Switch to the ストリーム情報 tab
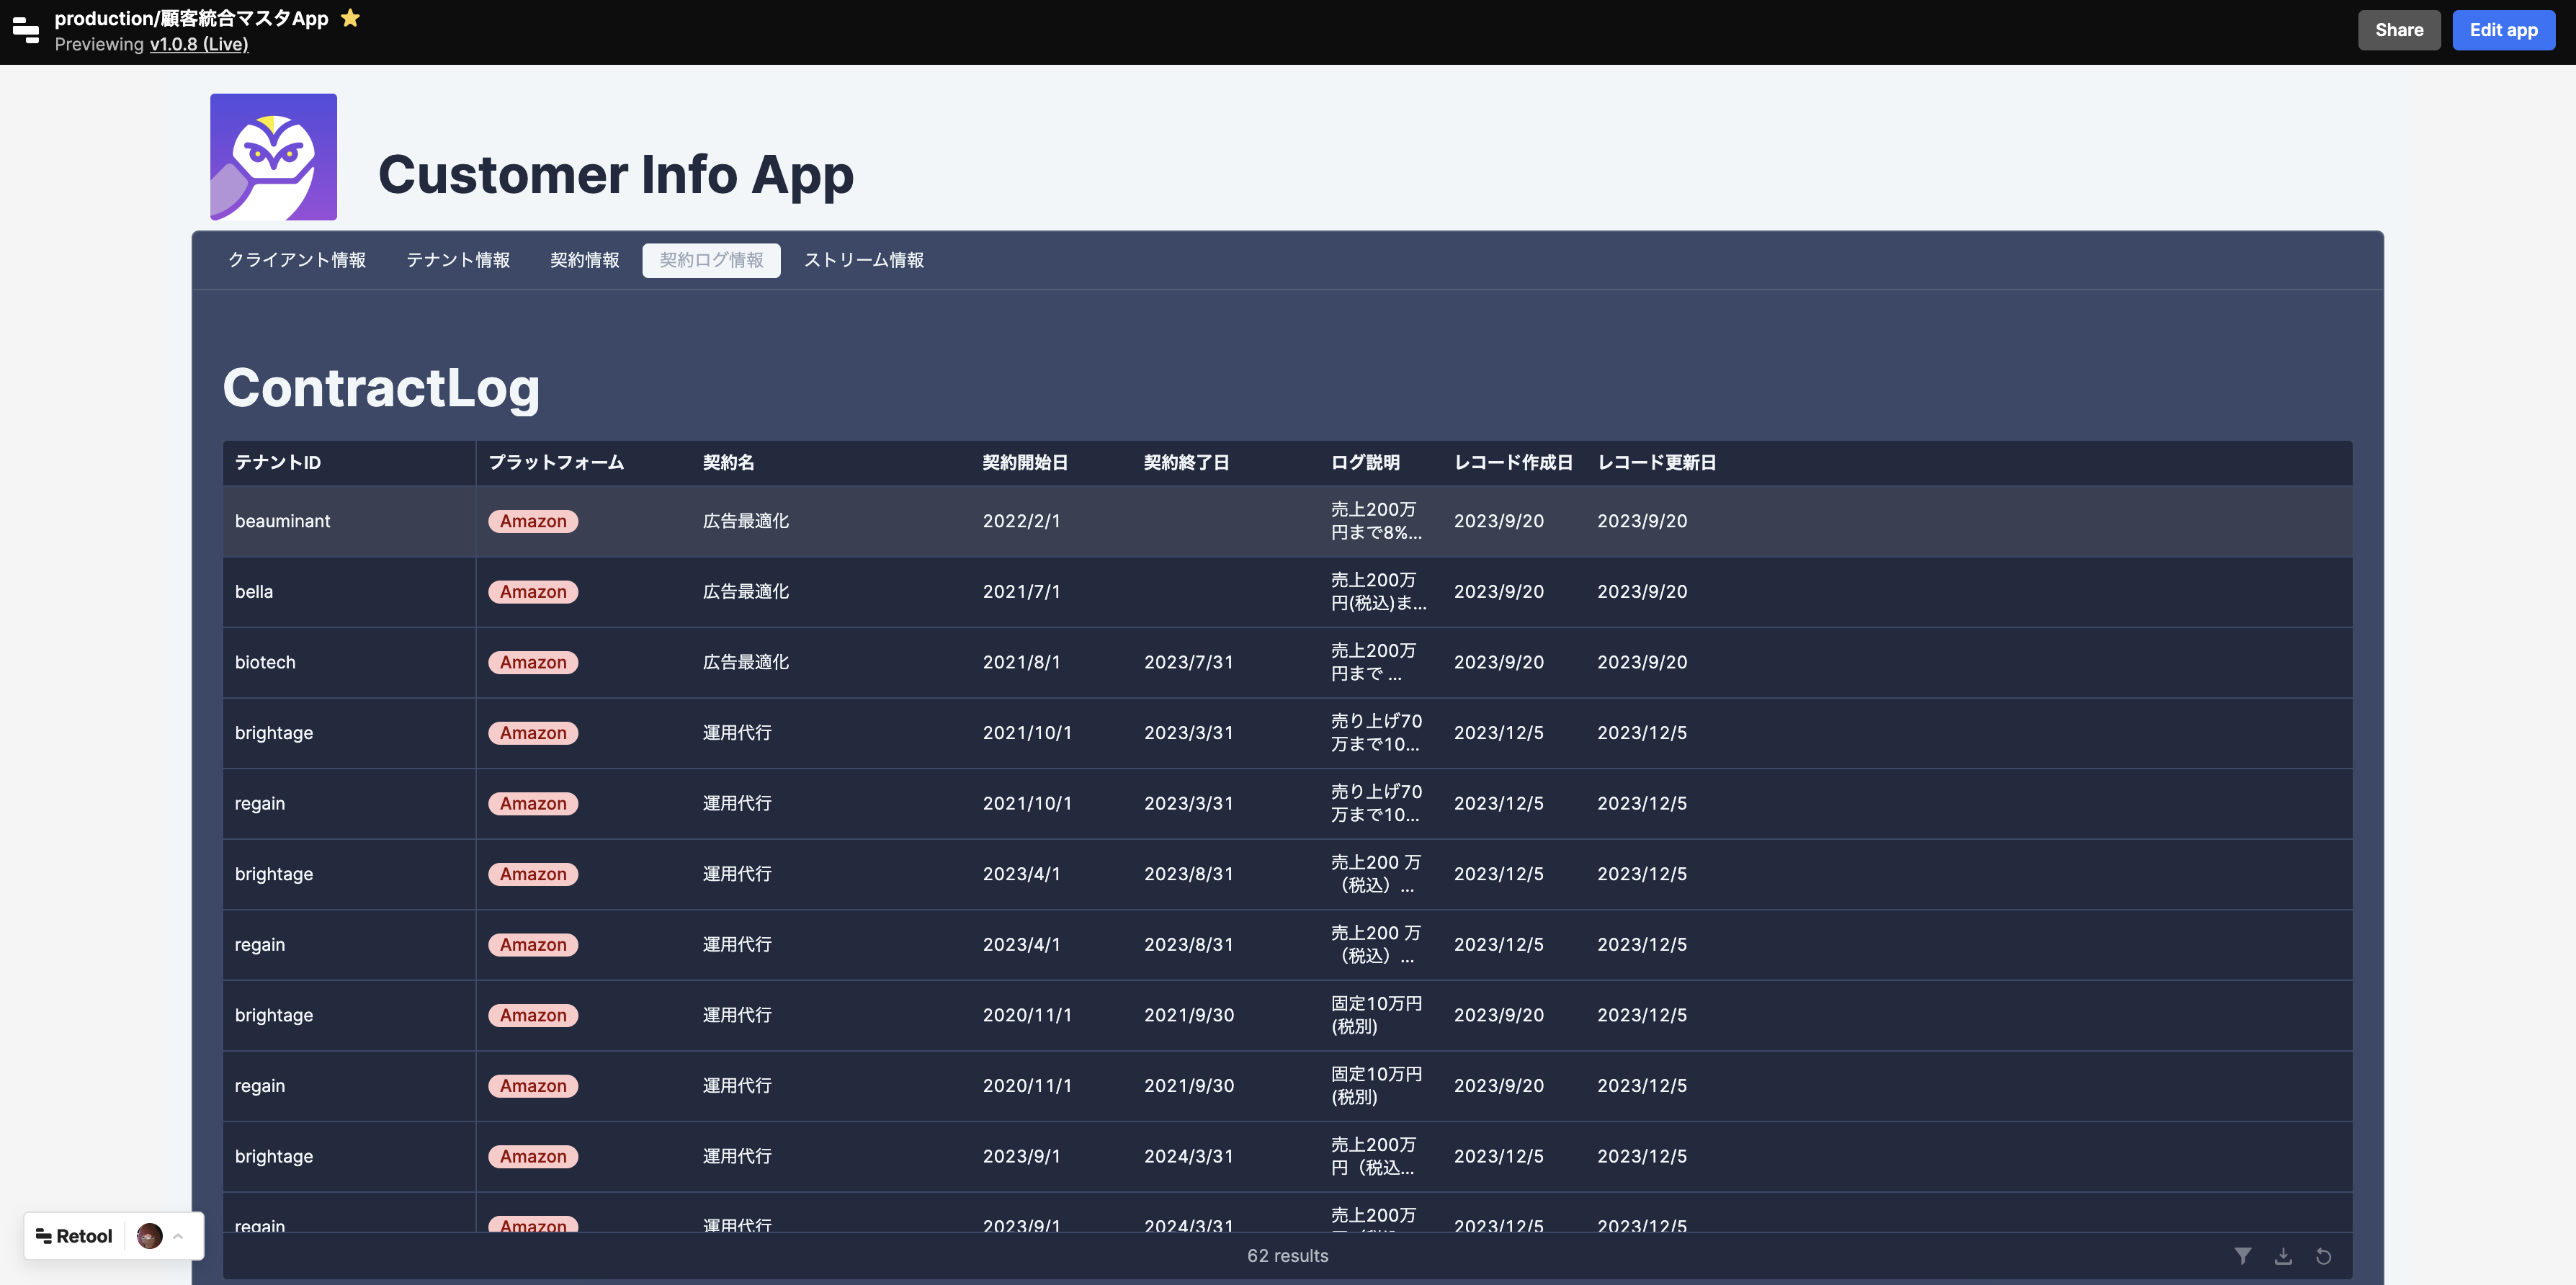This screenshot has height=1285, width=2576. [864, 260]
